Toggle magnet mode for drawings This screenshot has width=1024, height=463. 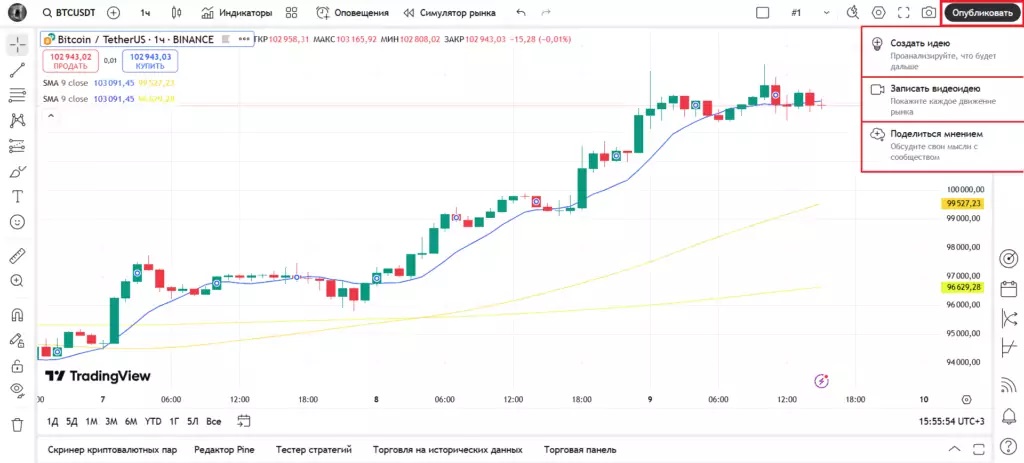click(18, 315)
